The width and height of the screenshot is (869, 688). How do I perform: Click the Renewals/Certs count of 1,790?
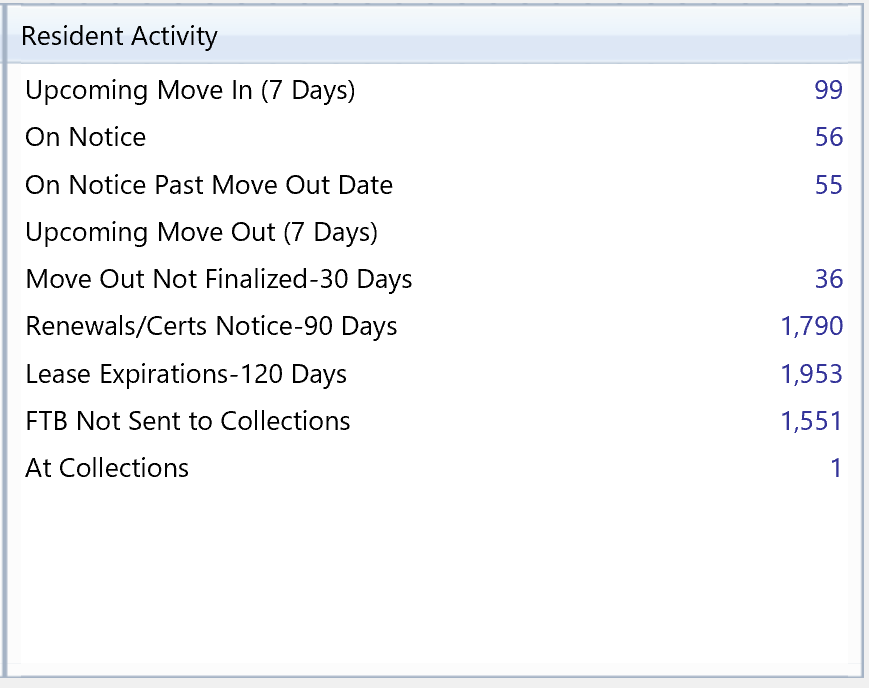[811, 326]
